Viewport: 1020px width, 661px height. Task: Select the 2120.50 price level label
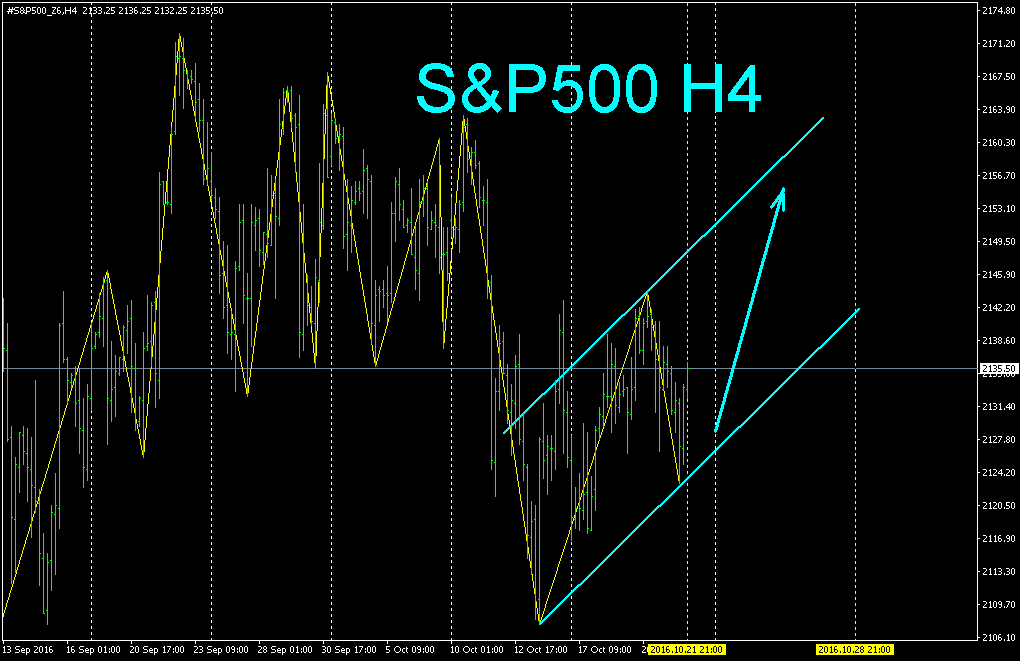(x=999, y=506)
